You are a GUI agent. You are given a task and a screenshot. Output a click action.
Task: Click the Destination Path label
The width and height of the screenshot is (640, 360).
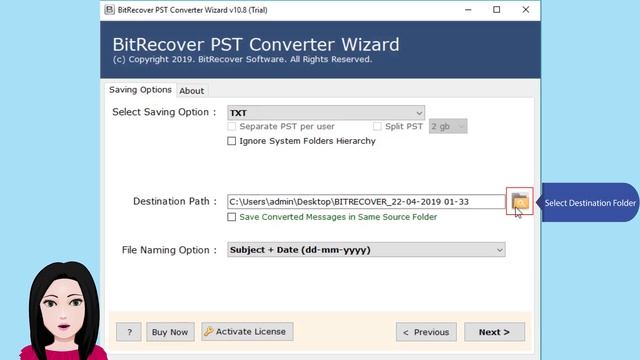click(x=175, y=201)
